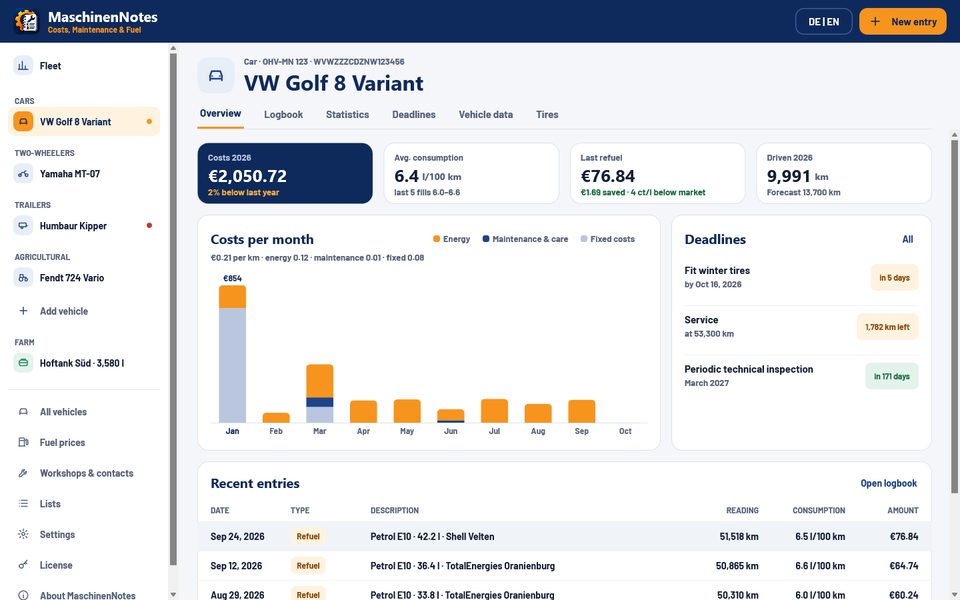Open the All deadlines link
Image resolution: width=960 pixels, height=600 pixels.
click(907, 239)
